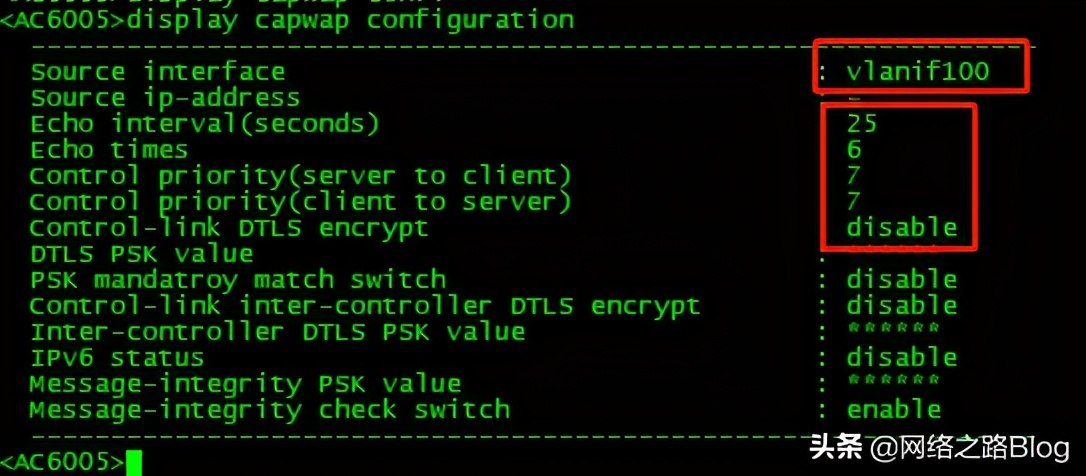Click the green cursor block after the prompt
Viewport: 1086px width, 476px height.
click(x=134, y=463)
